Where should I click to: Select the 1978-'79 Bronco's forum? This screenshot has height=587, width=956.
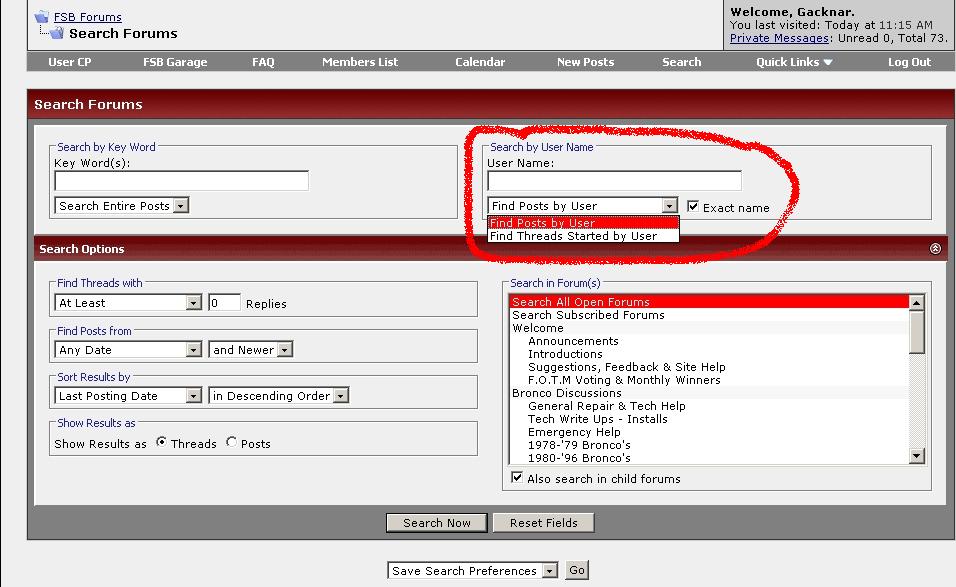(x=709, y=445)
